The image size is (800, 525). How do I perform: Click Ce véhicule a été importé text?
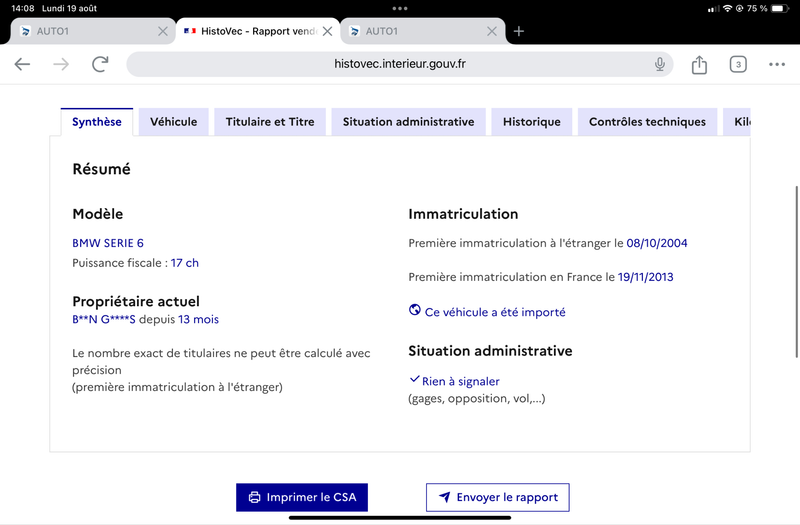(495, 312)
